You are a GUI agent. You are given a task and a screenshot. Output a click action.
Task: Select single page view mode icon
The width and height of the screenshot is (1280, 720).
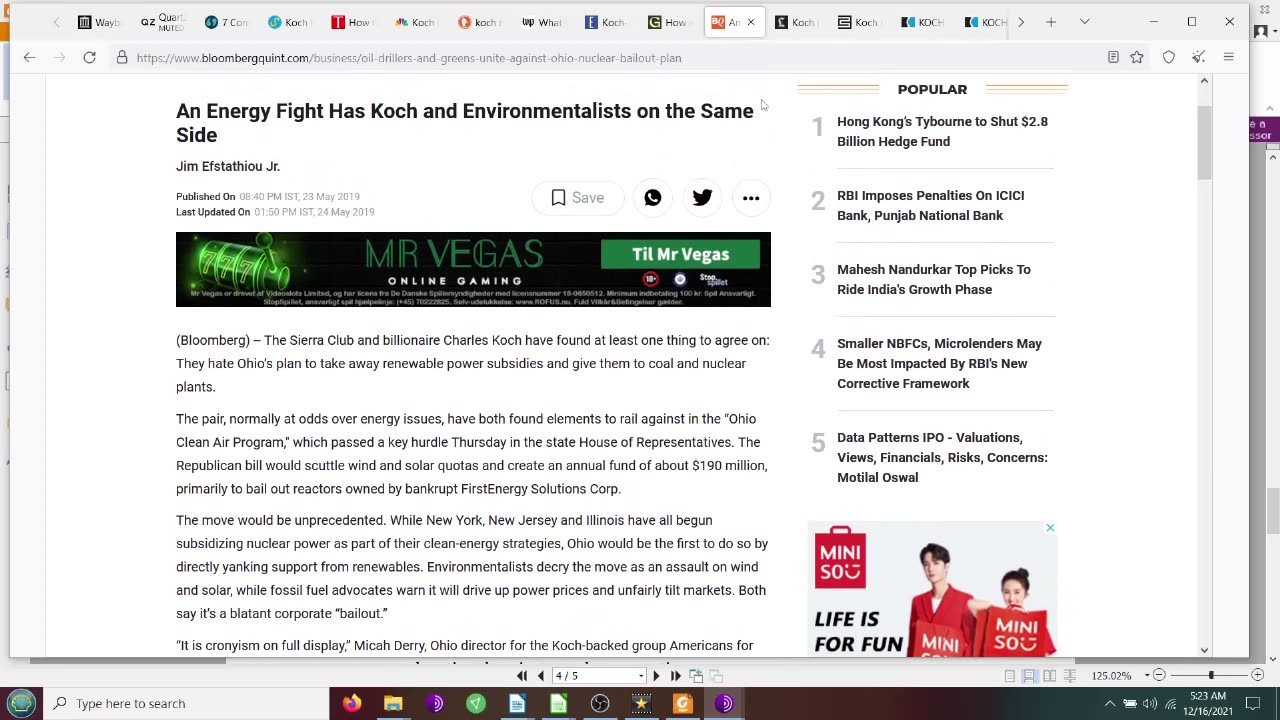[1010, 676]
